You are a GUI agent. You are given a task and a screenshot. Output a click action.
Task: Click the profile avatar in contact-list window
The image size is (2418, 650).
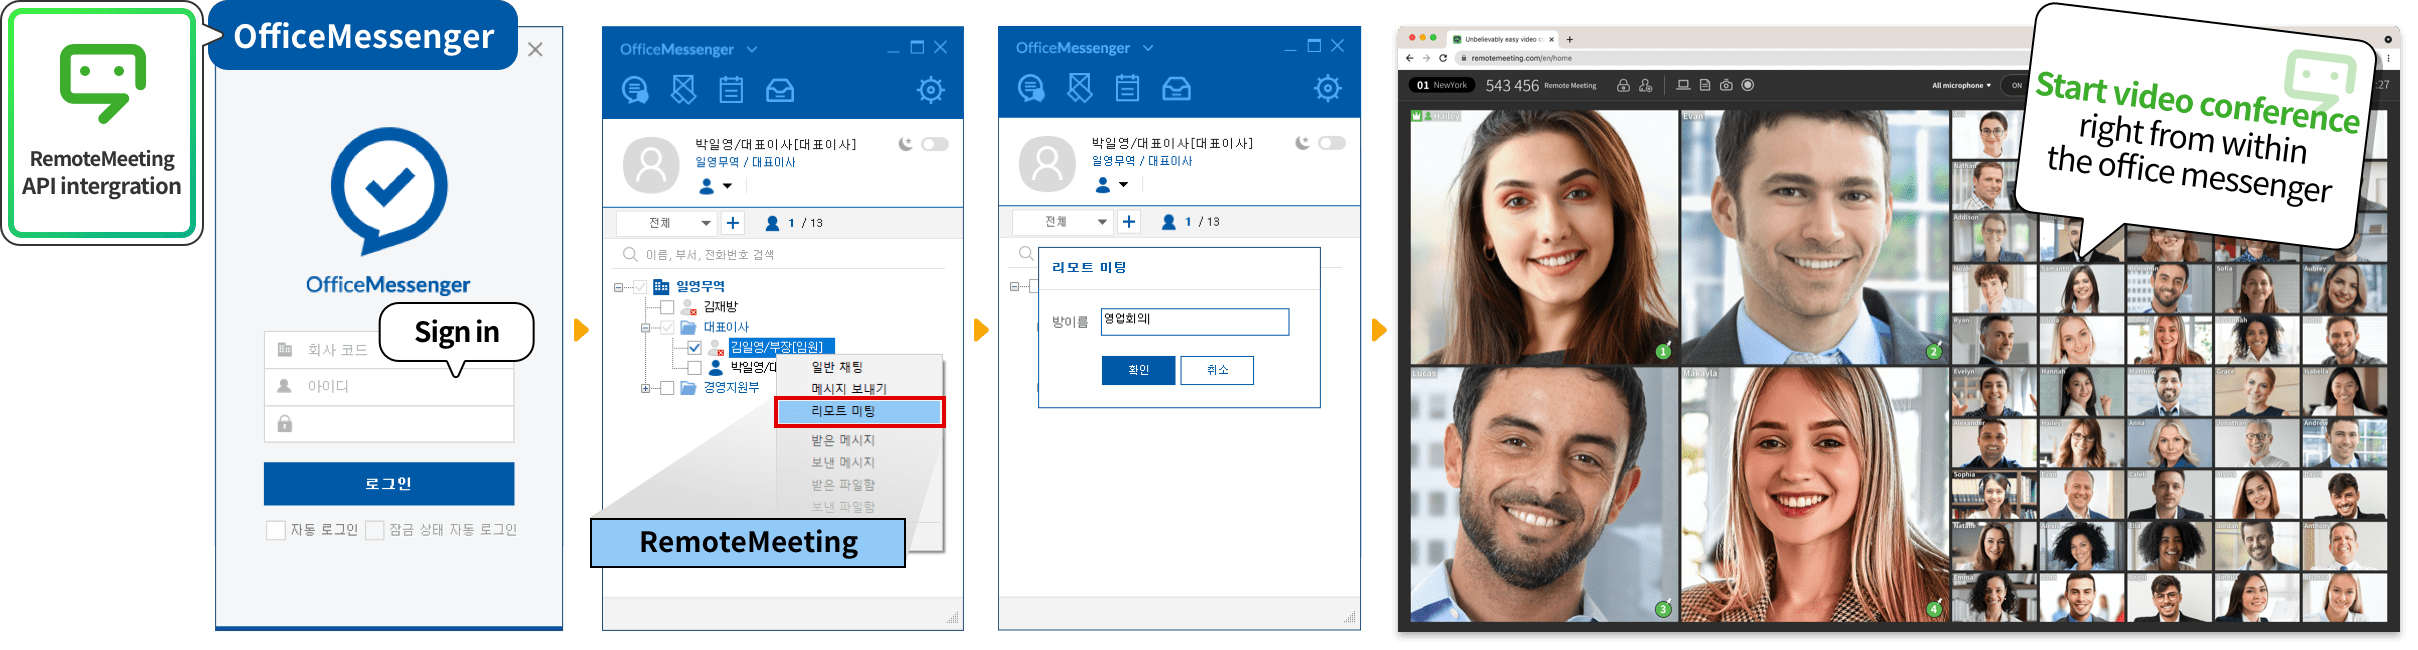651,164
